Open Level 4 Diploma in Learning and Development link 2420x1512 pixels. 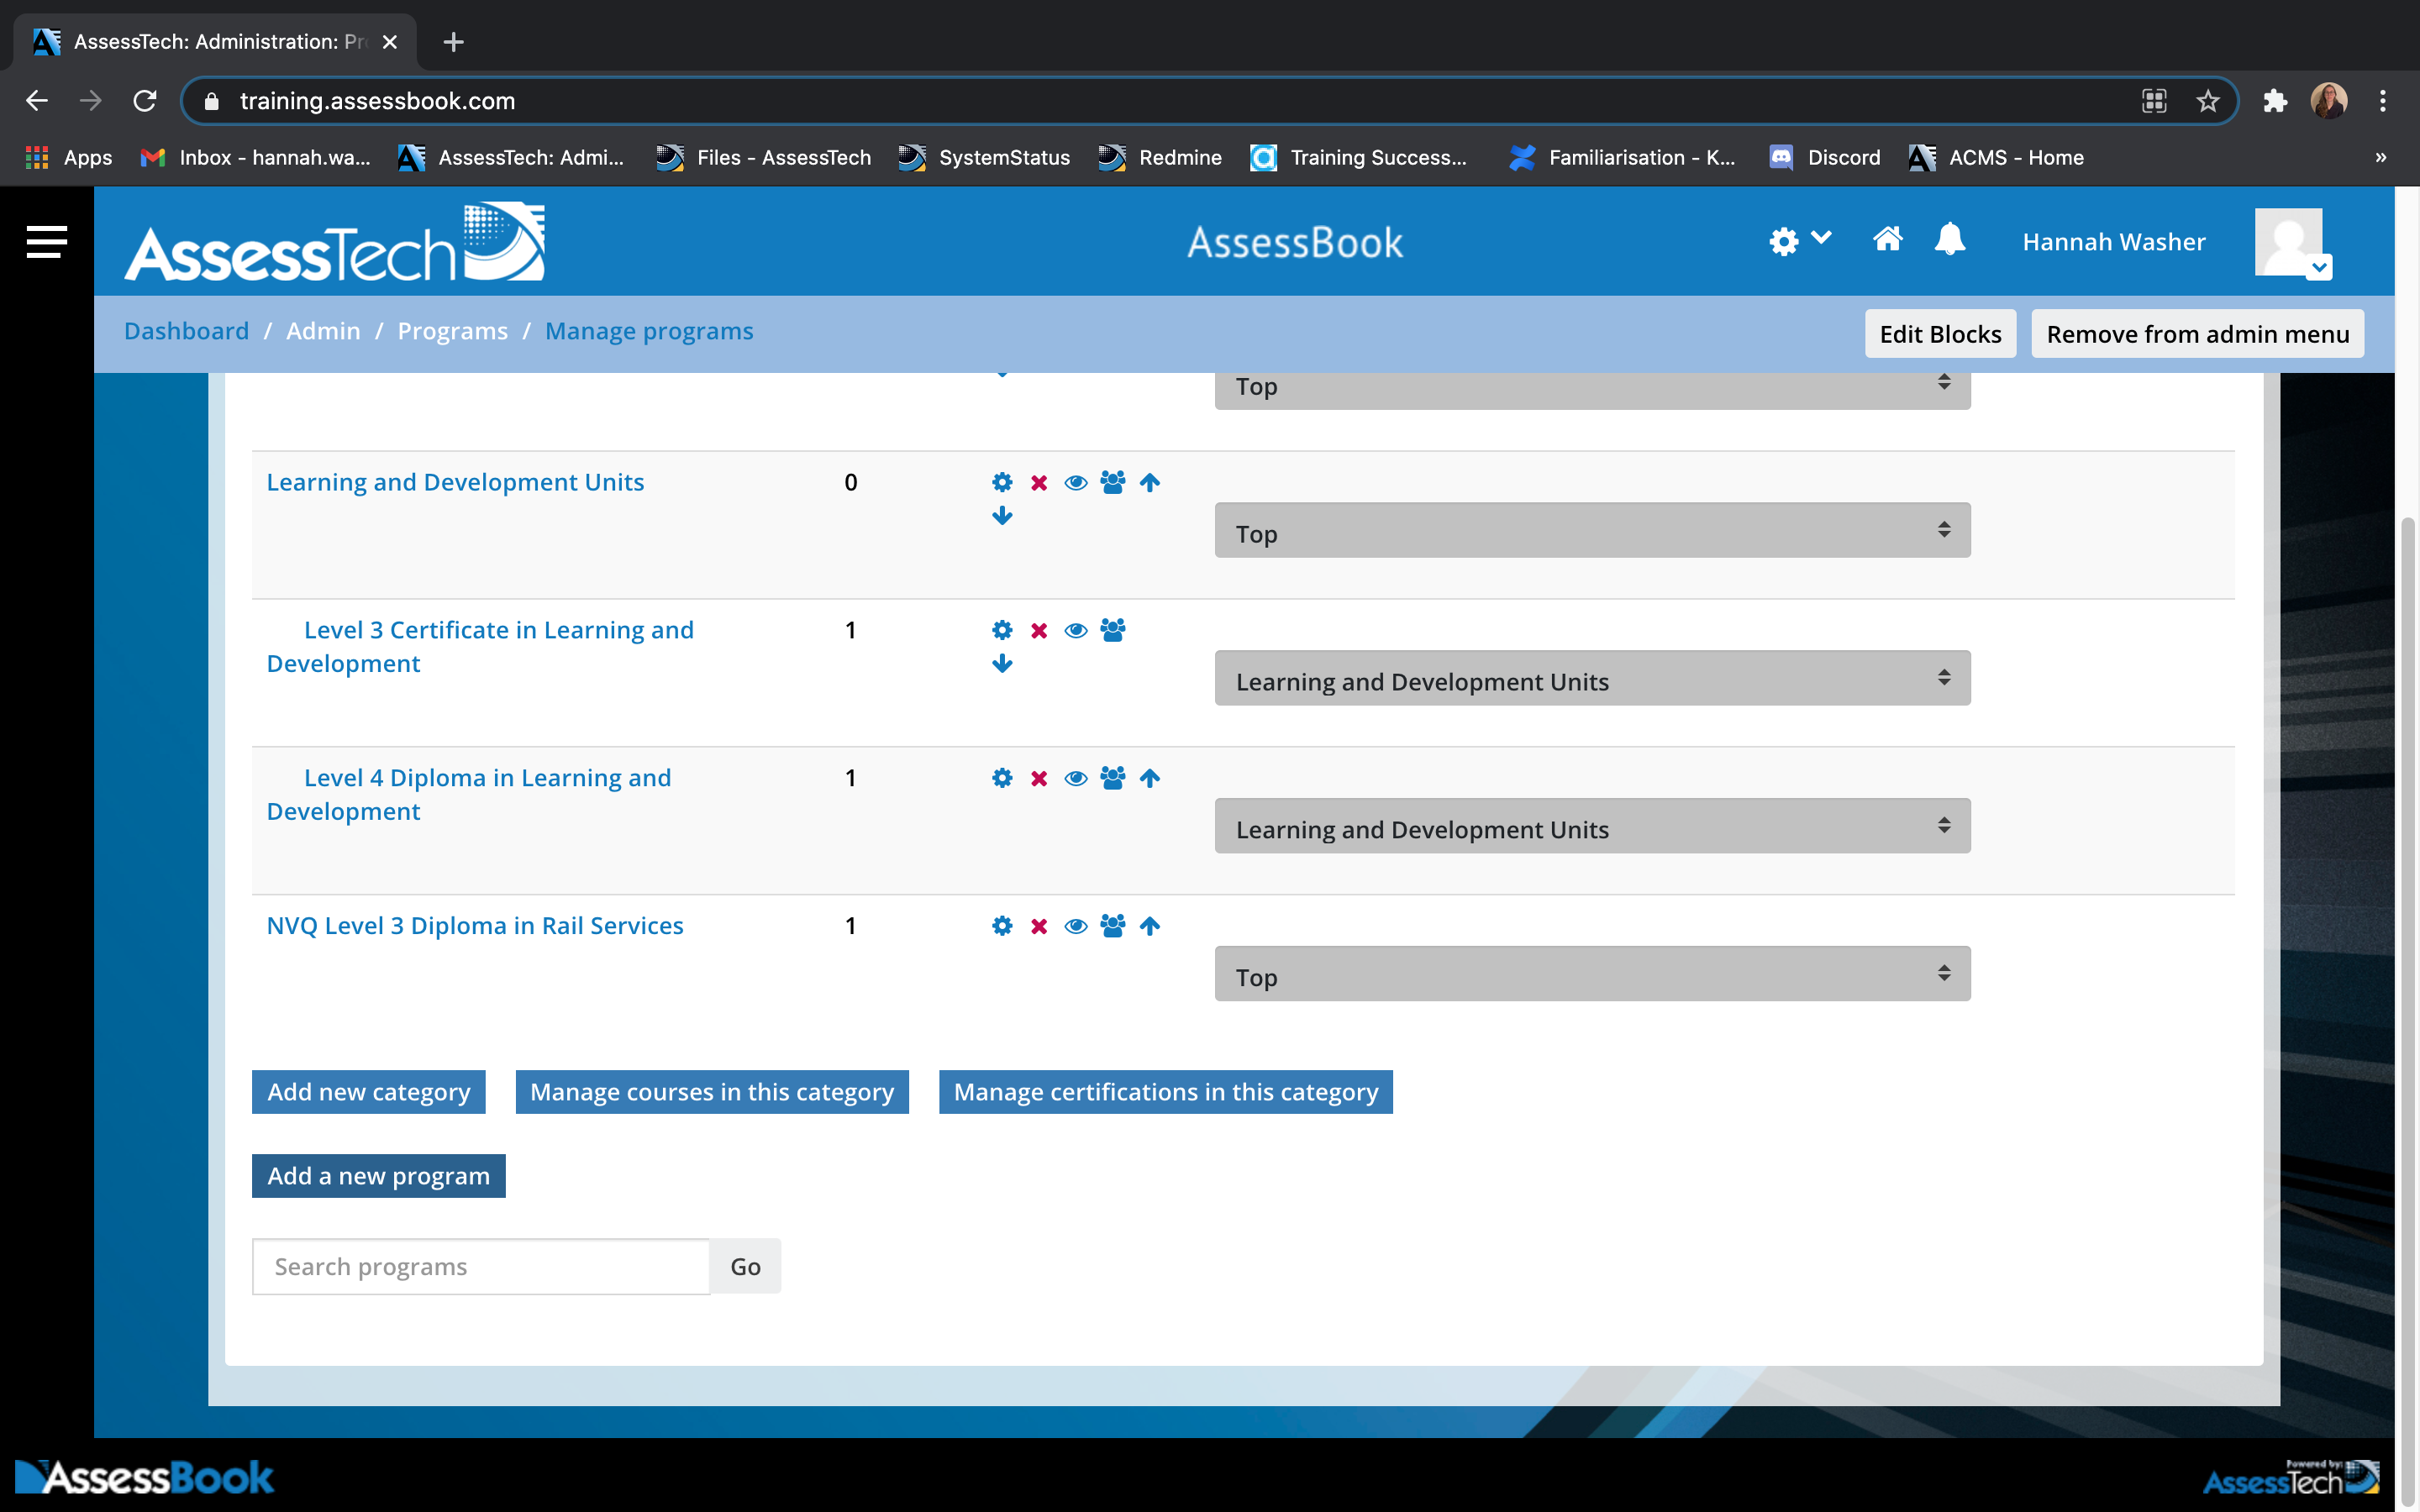(469, 795)
